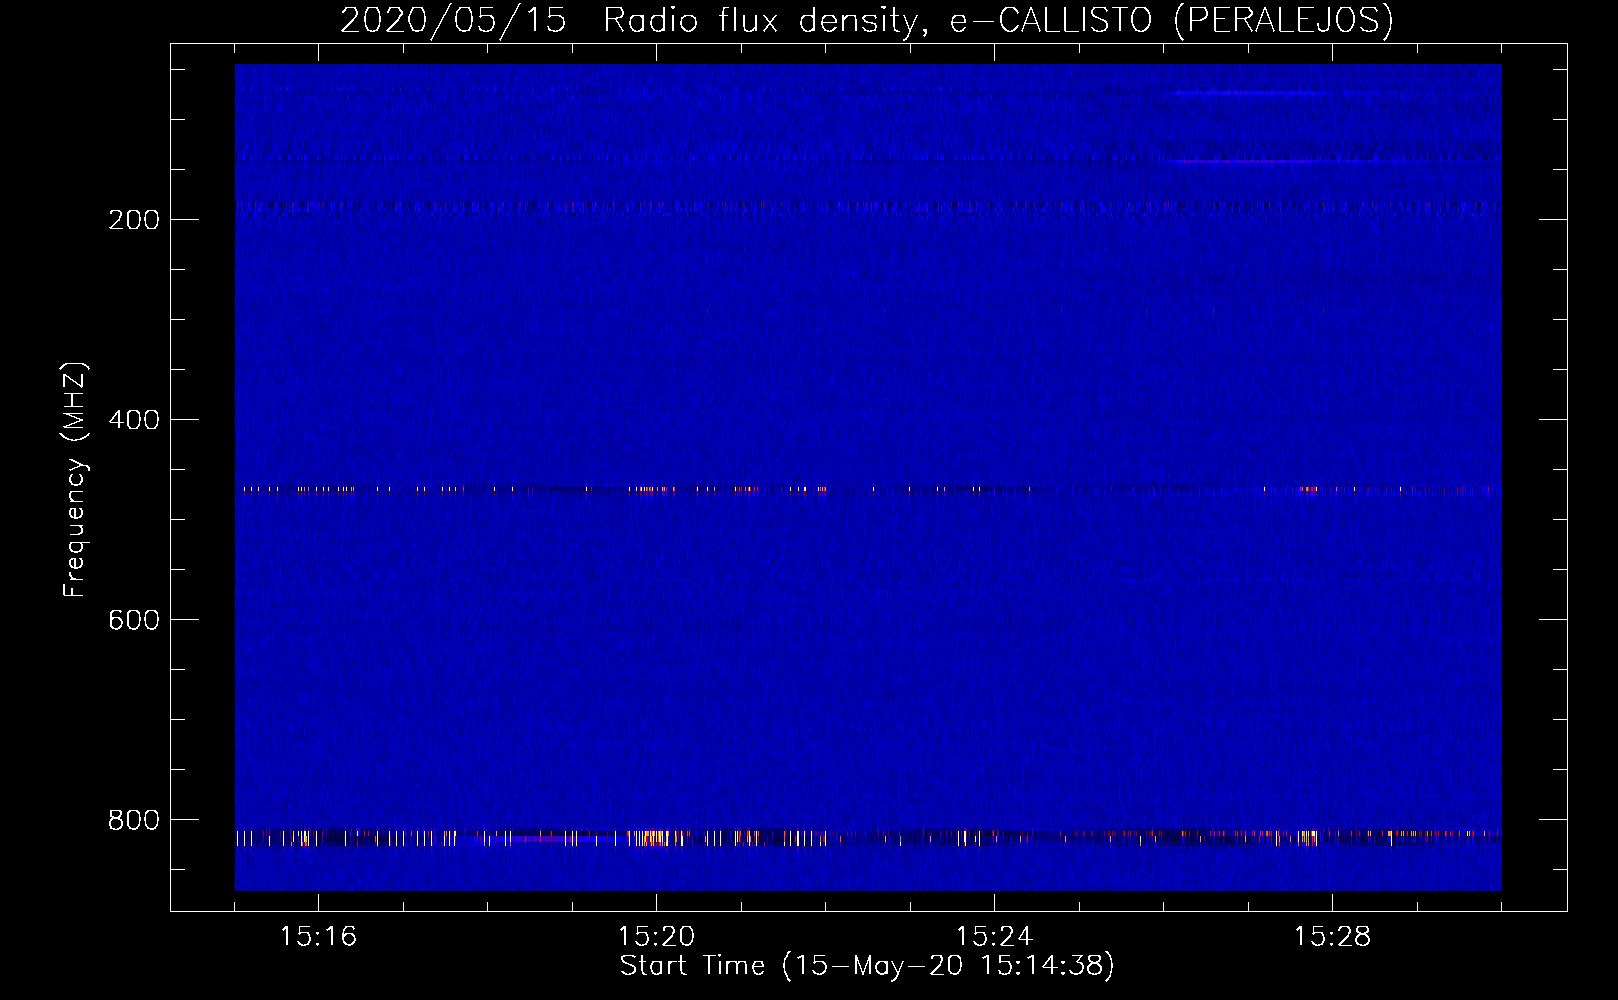
Task: Click the plot title mentioning e-CALLISTO (PERALEJOS)
Action: click(x=866, y=20)
